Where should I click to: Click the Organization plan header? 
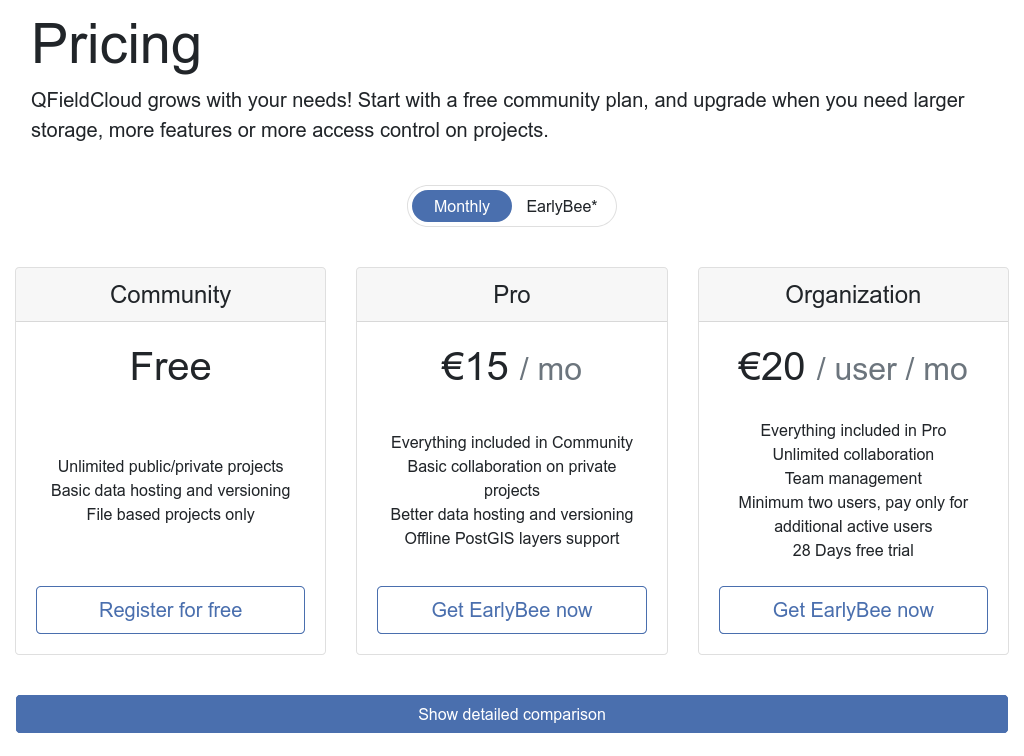853,294
